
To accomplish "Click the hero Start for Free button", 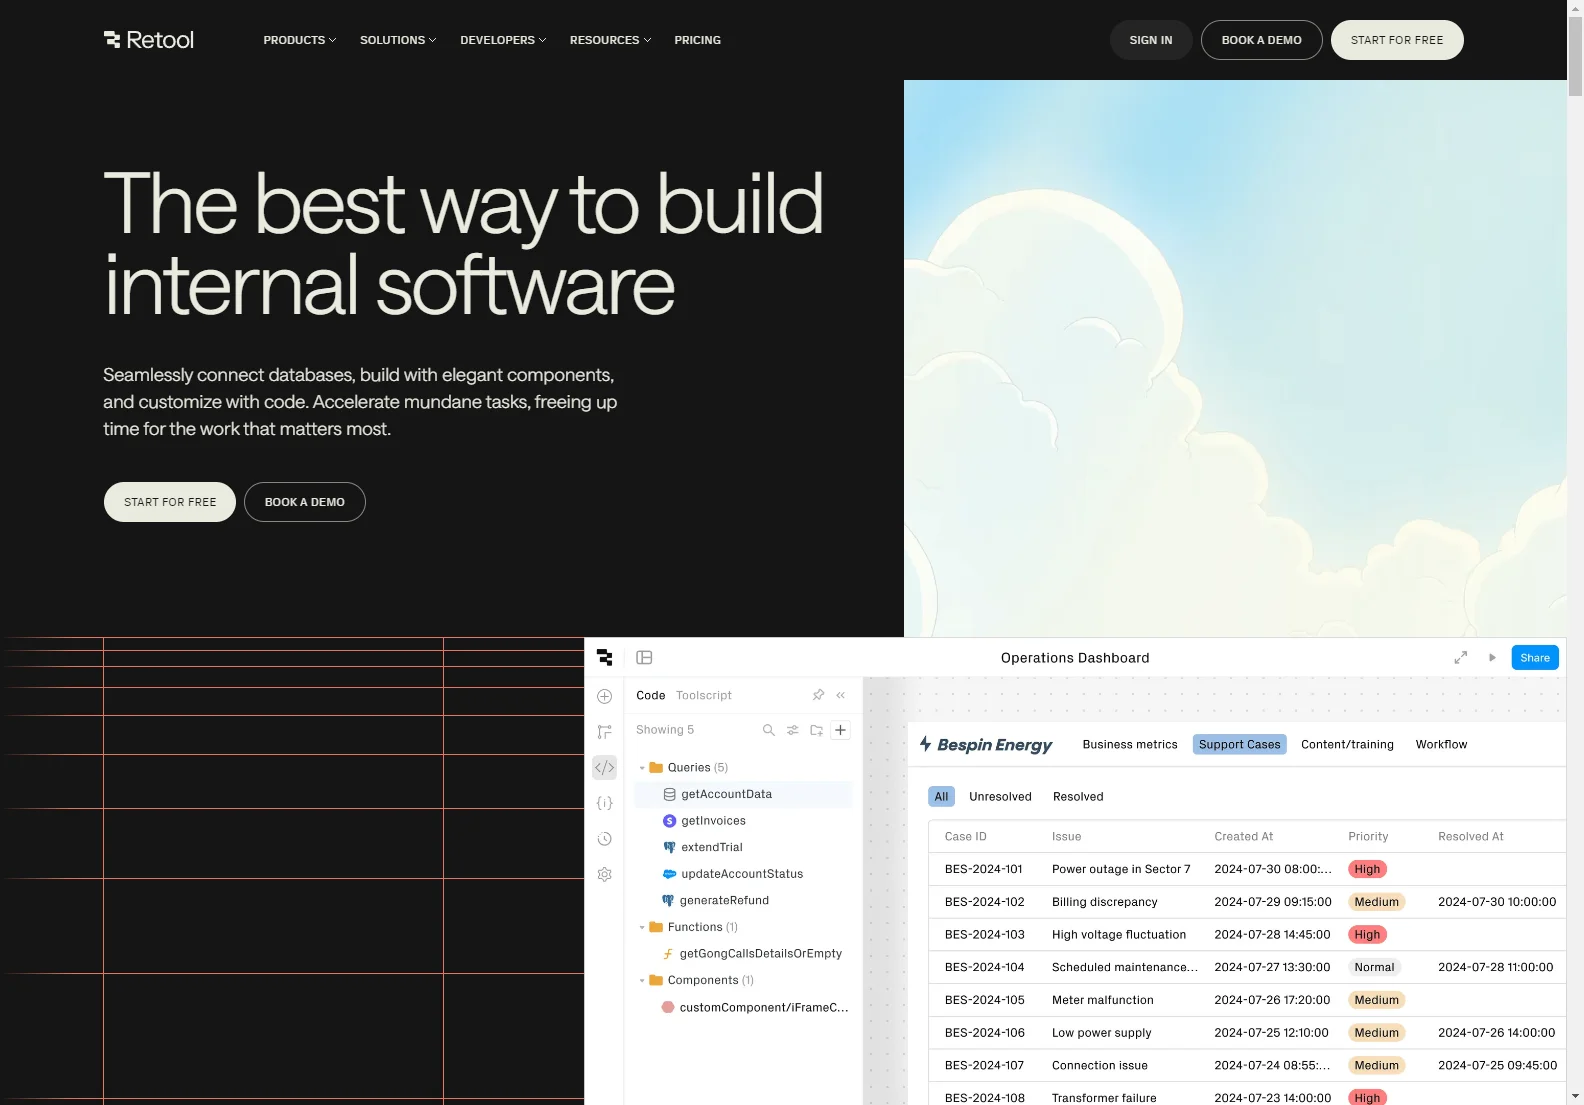I will (x=170, y=502).
